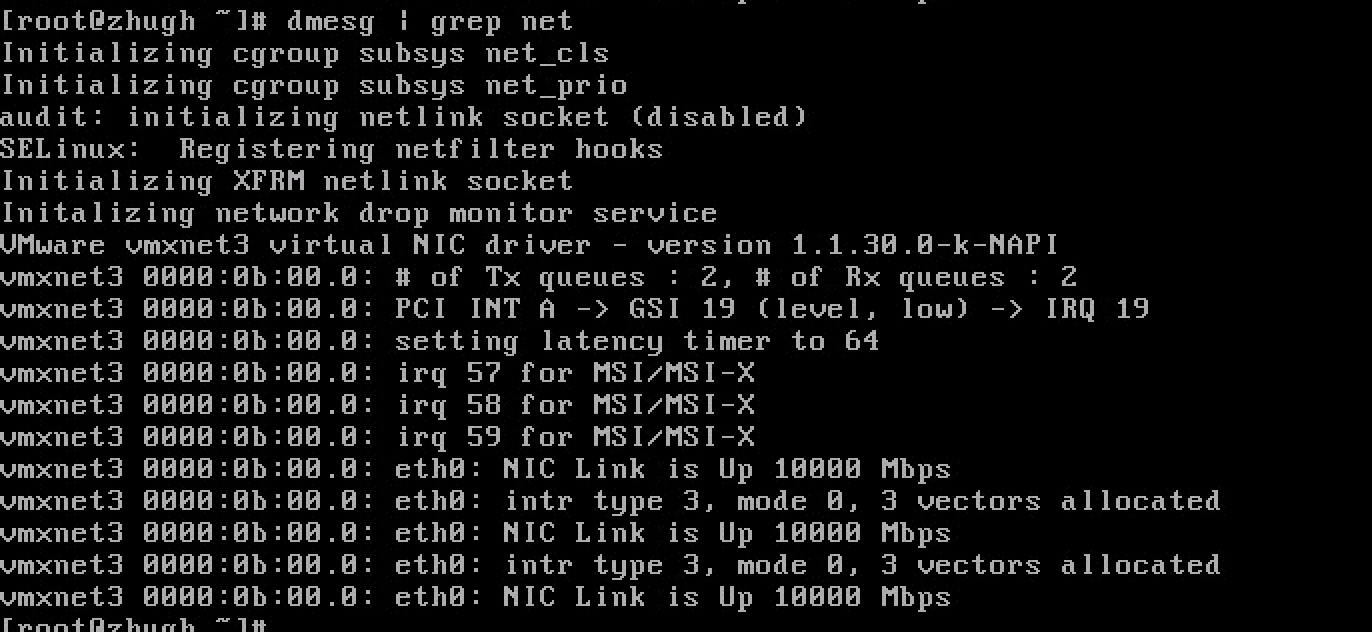Click 'setting latency timer to 64' line
Screen dimensions: 1372x632
(440, 341)
